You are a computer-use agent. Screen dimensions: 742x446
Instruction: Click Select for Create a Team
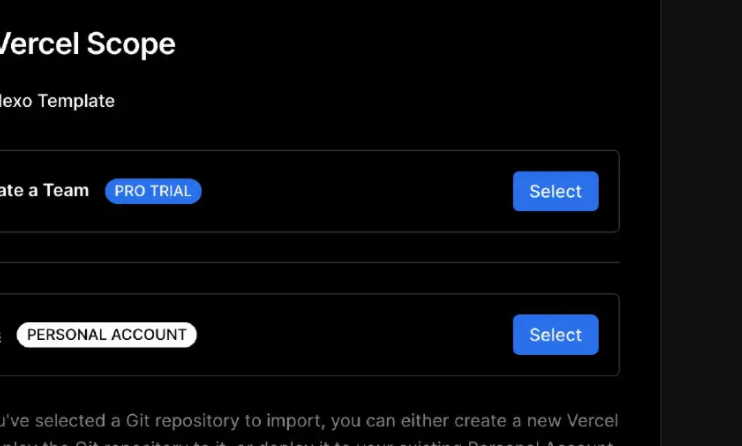[x=555, y=191]
